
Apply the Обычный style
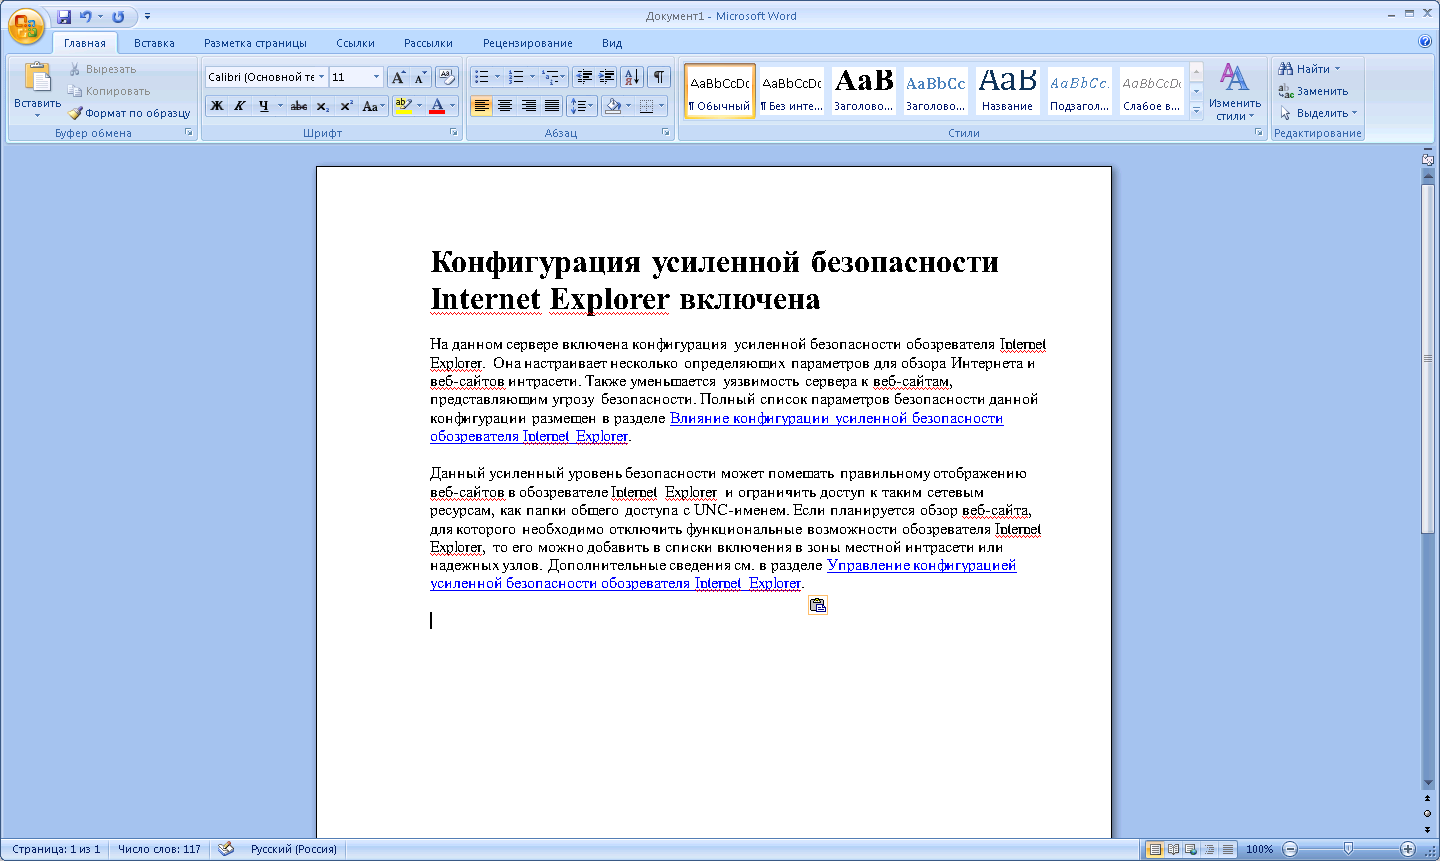pyautogui.click(x=720, y=91)
